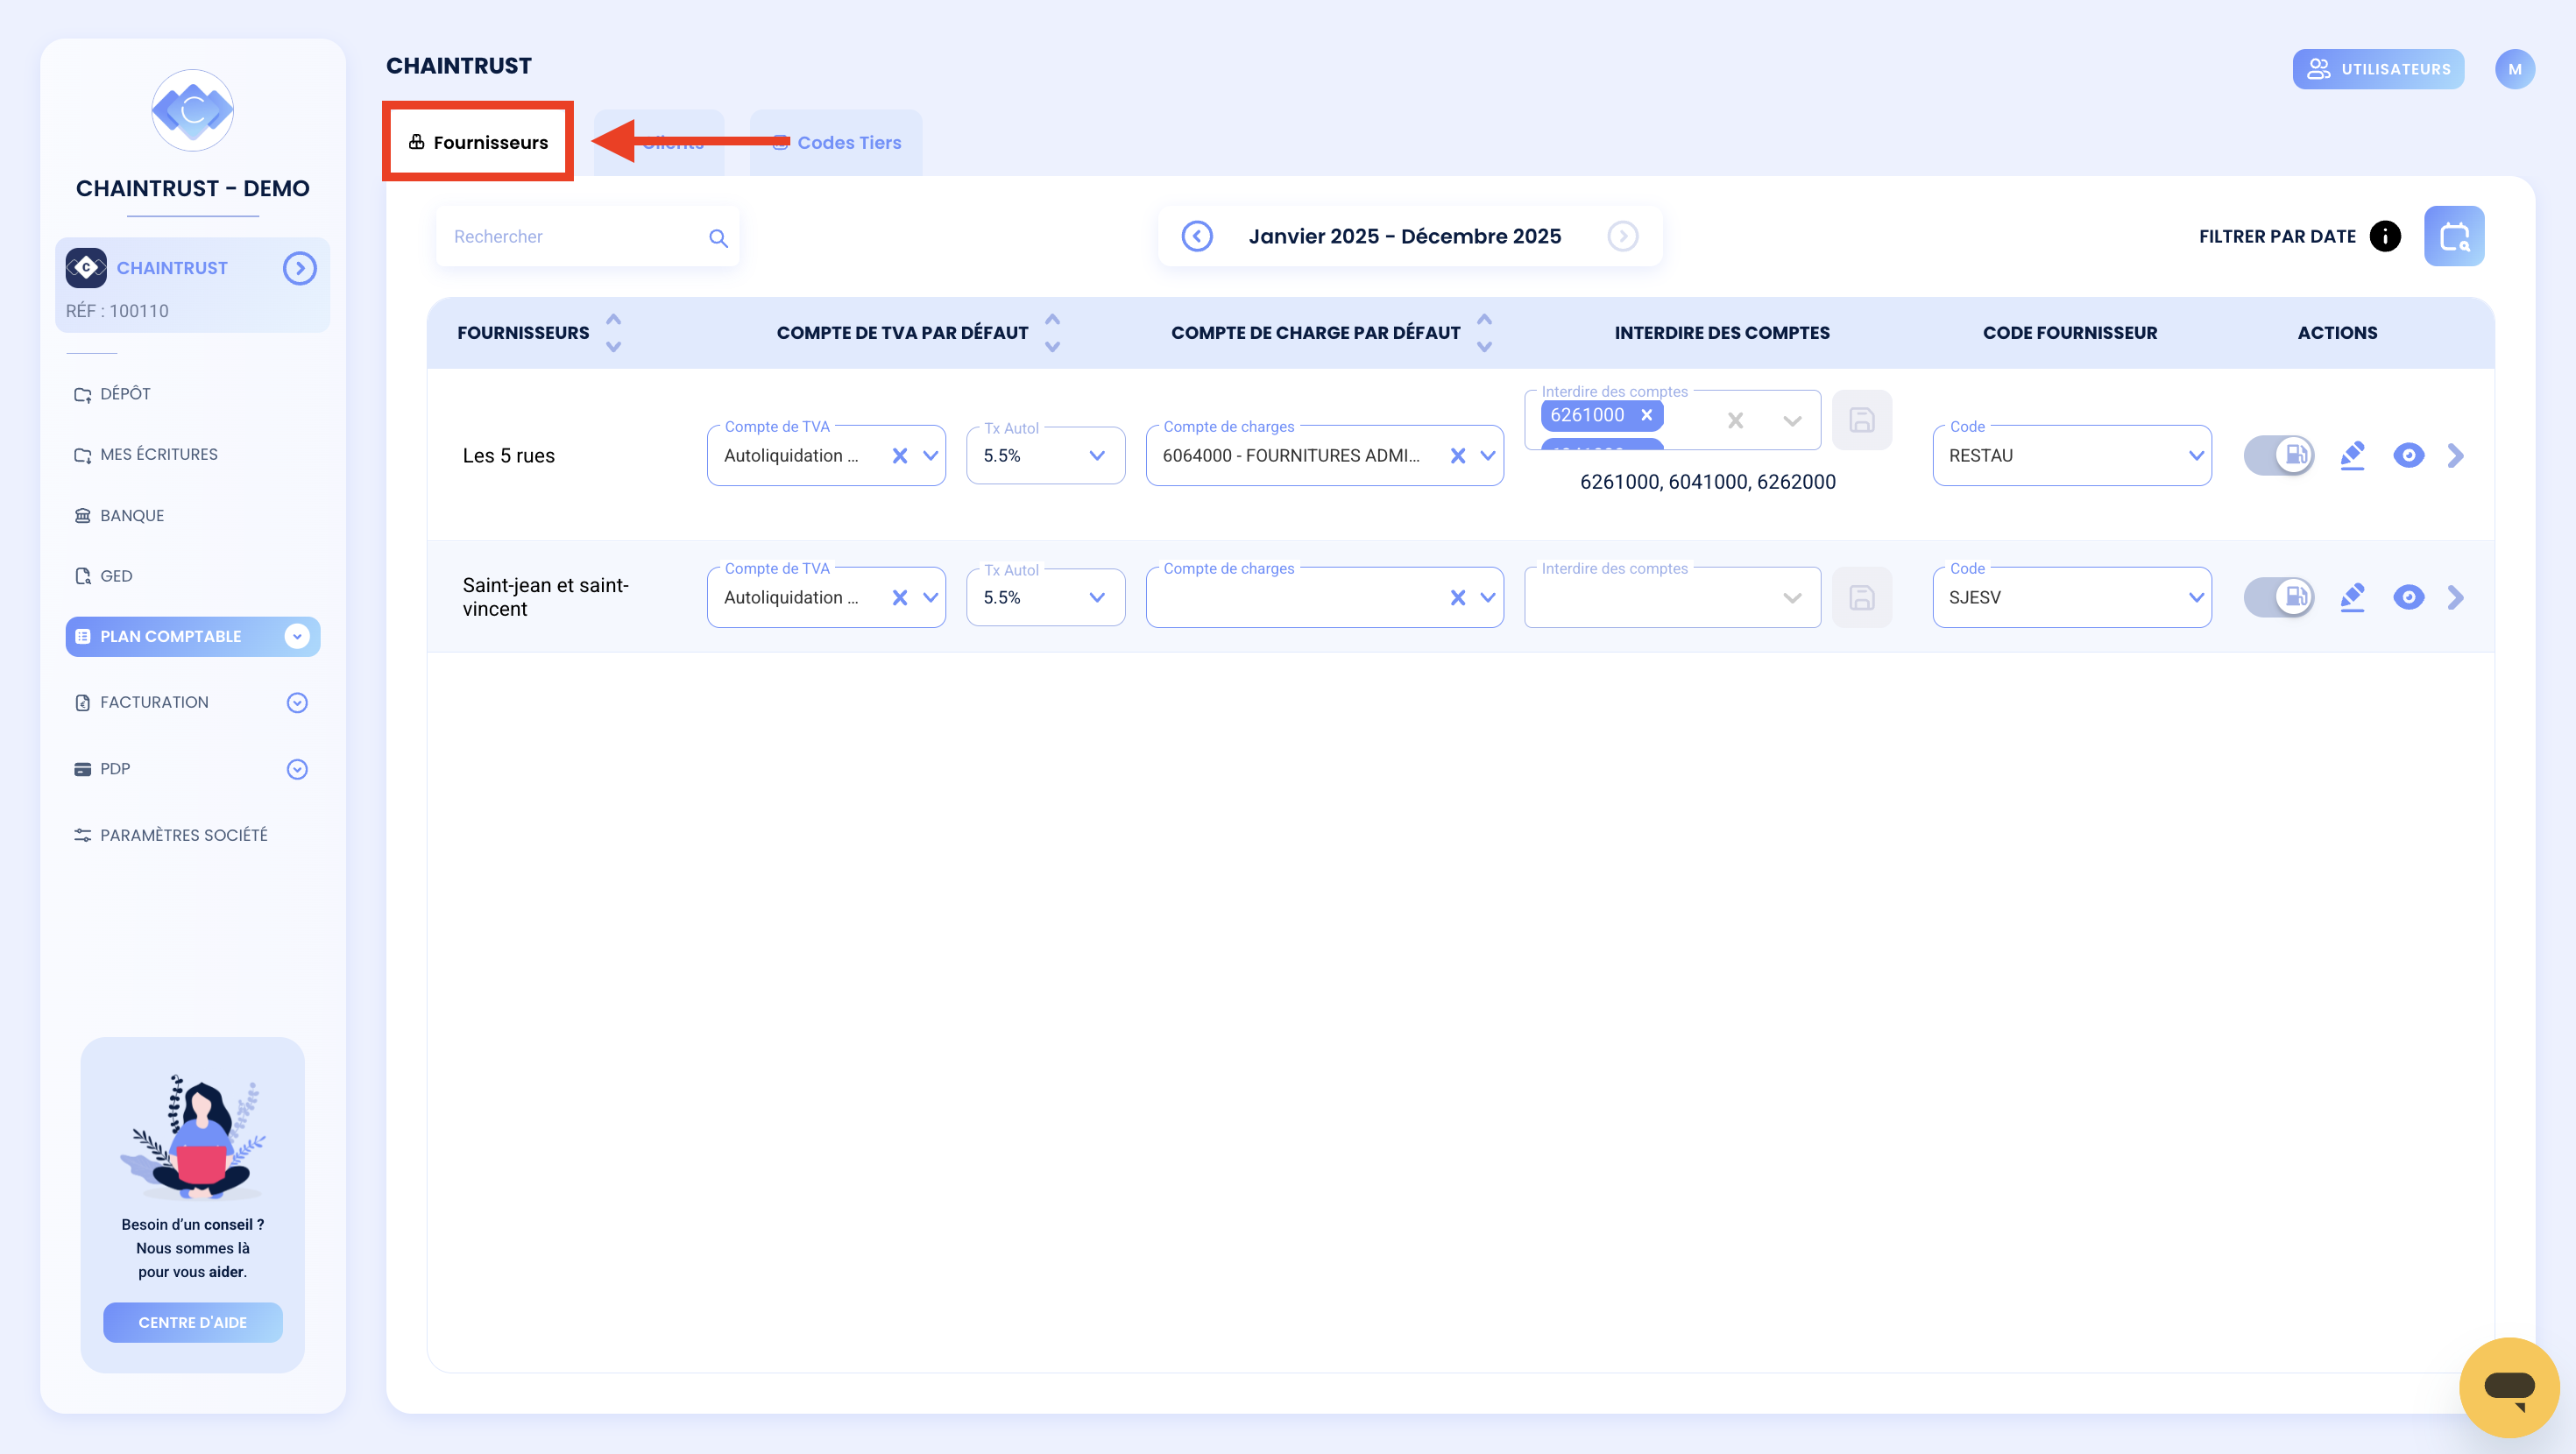2576x1454 pixels.
Task: Click the Rechercher search field
Action: tap(587, 236)
